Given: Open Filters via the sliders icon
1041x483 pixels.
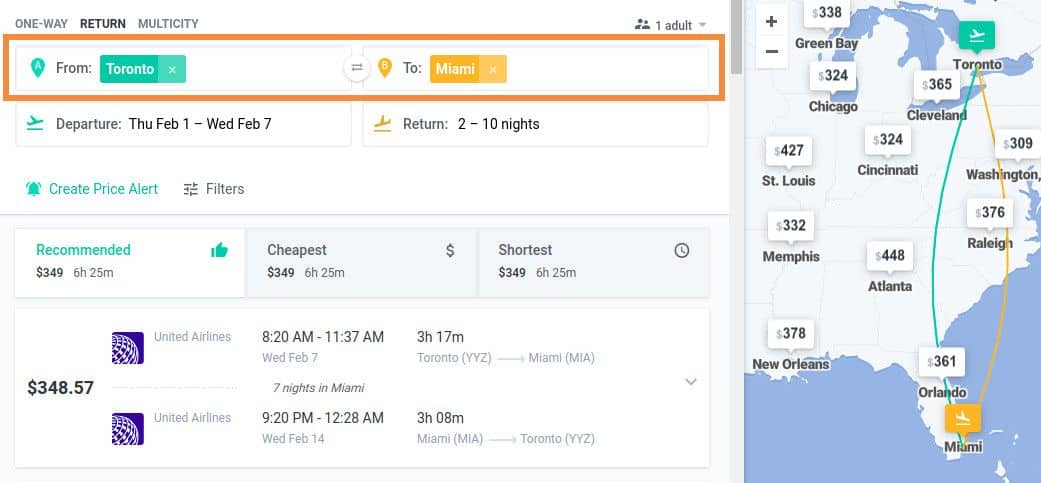Looking at the screenshot, I should [191, 189].
